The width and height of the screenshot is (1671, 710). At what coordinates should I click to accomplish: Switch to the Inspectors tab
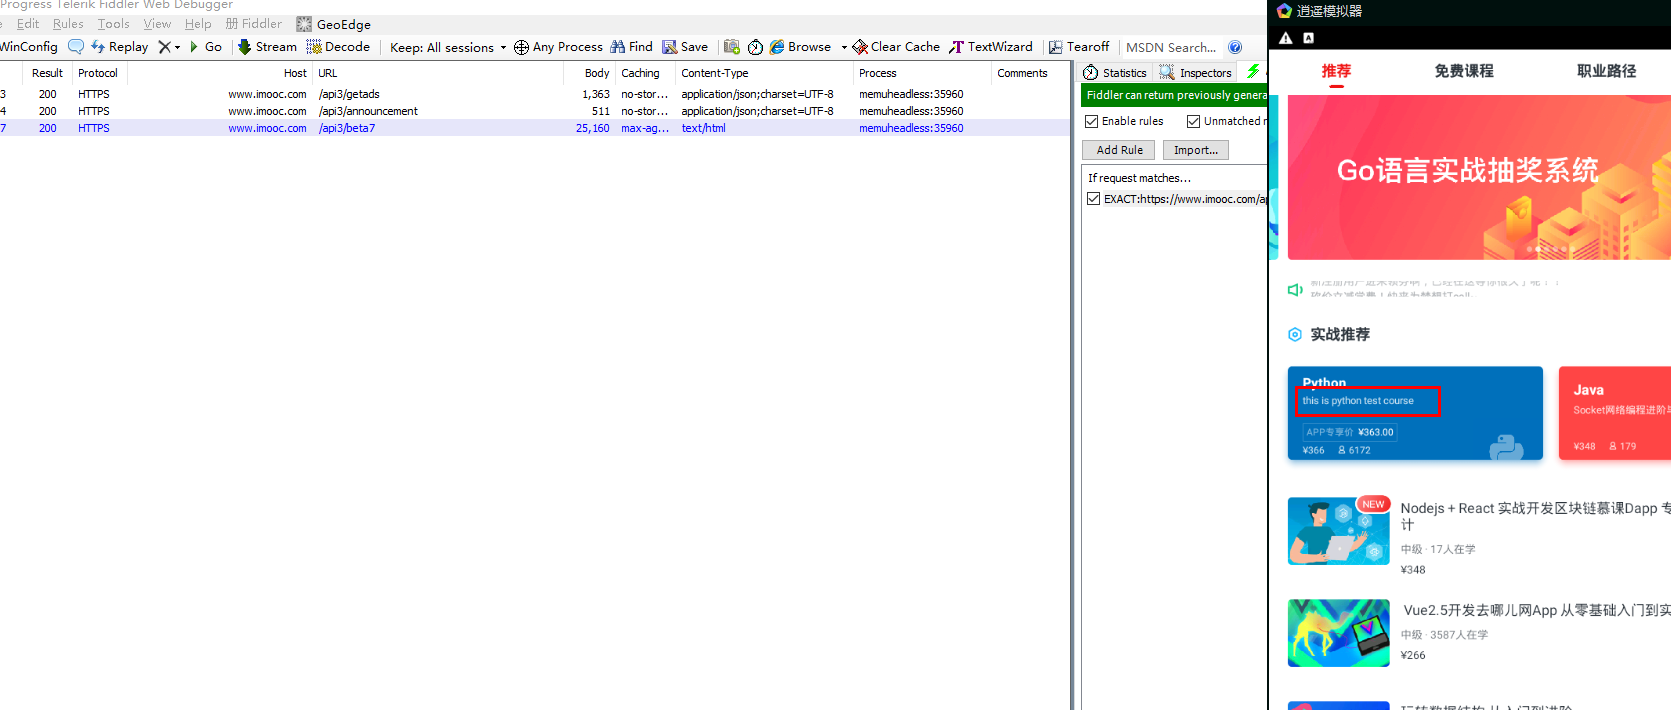point(1196,73)
